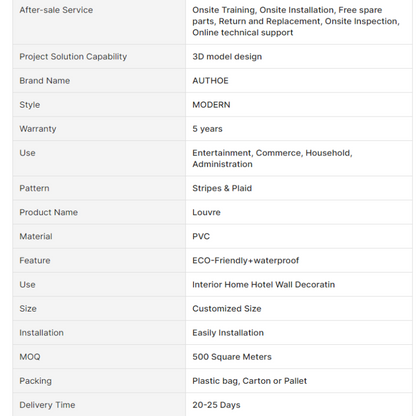The width and height of the screenshot is (416, 416).
Task: Click the PVC material value
Action: 201,236
